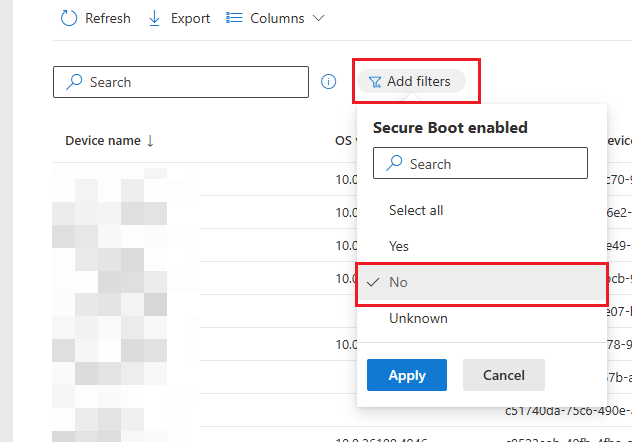Image resolution: width=632 pixels, height=442 pixels.
Task: Focus the main device Search field
Action: (190, 82)
